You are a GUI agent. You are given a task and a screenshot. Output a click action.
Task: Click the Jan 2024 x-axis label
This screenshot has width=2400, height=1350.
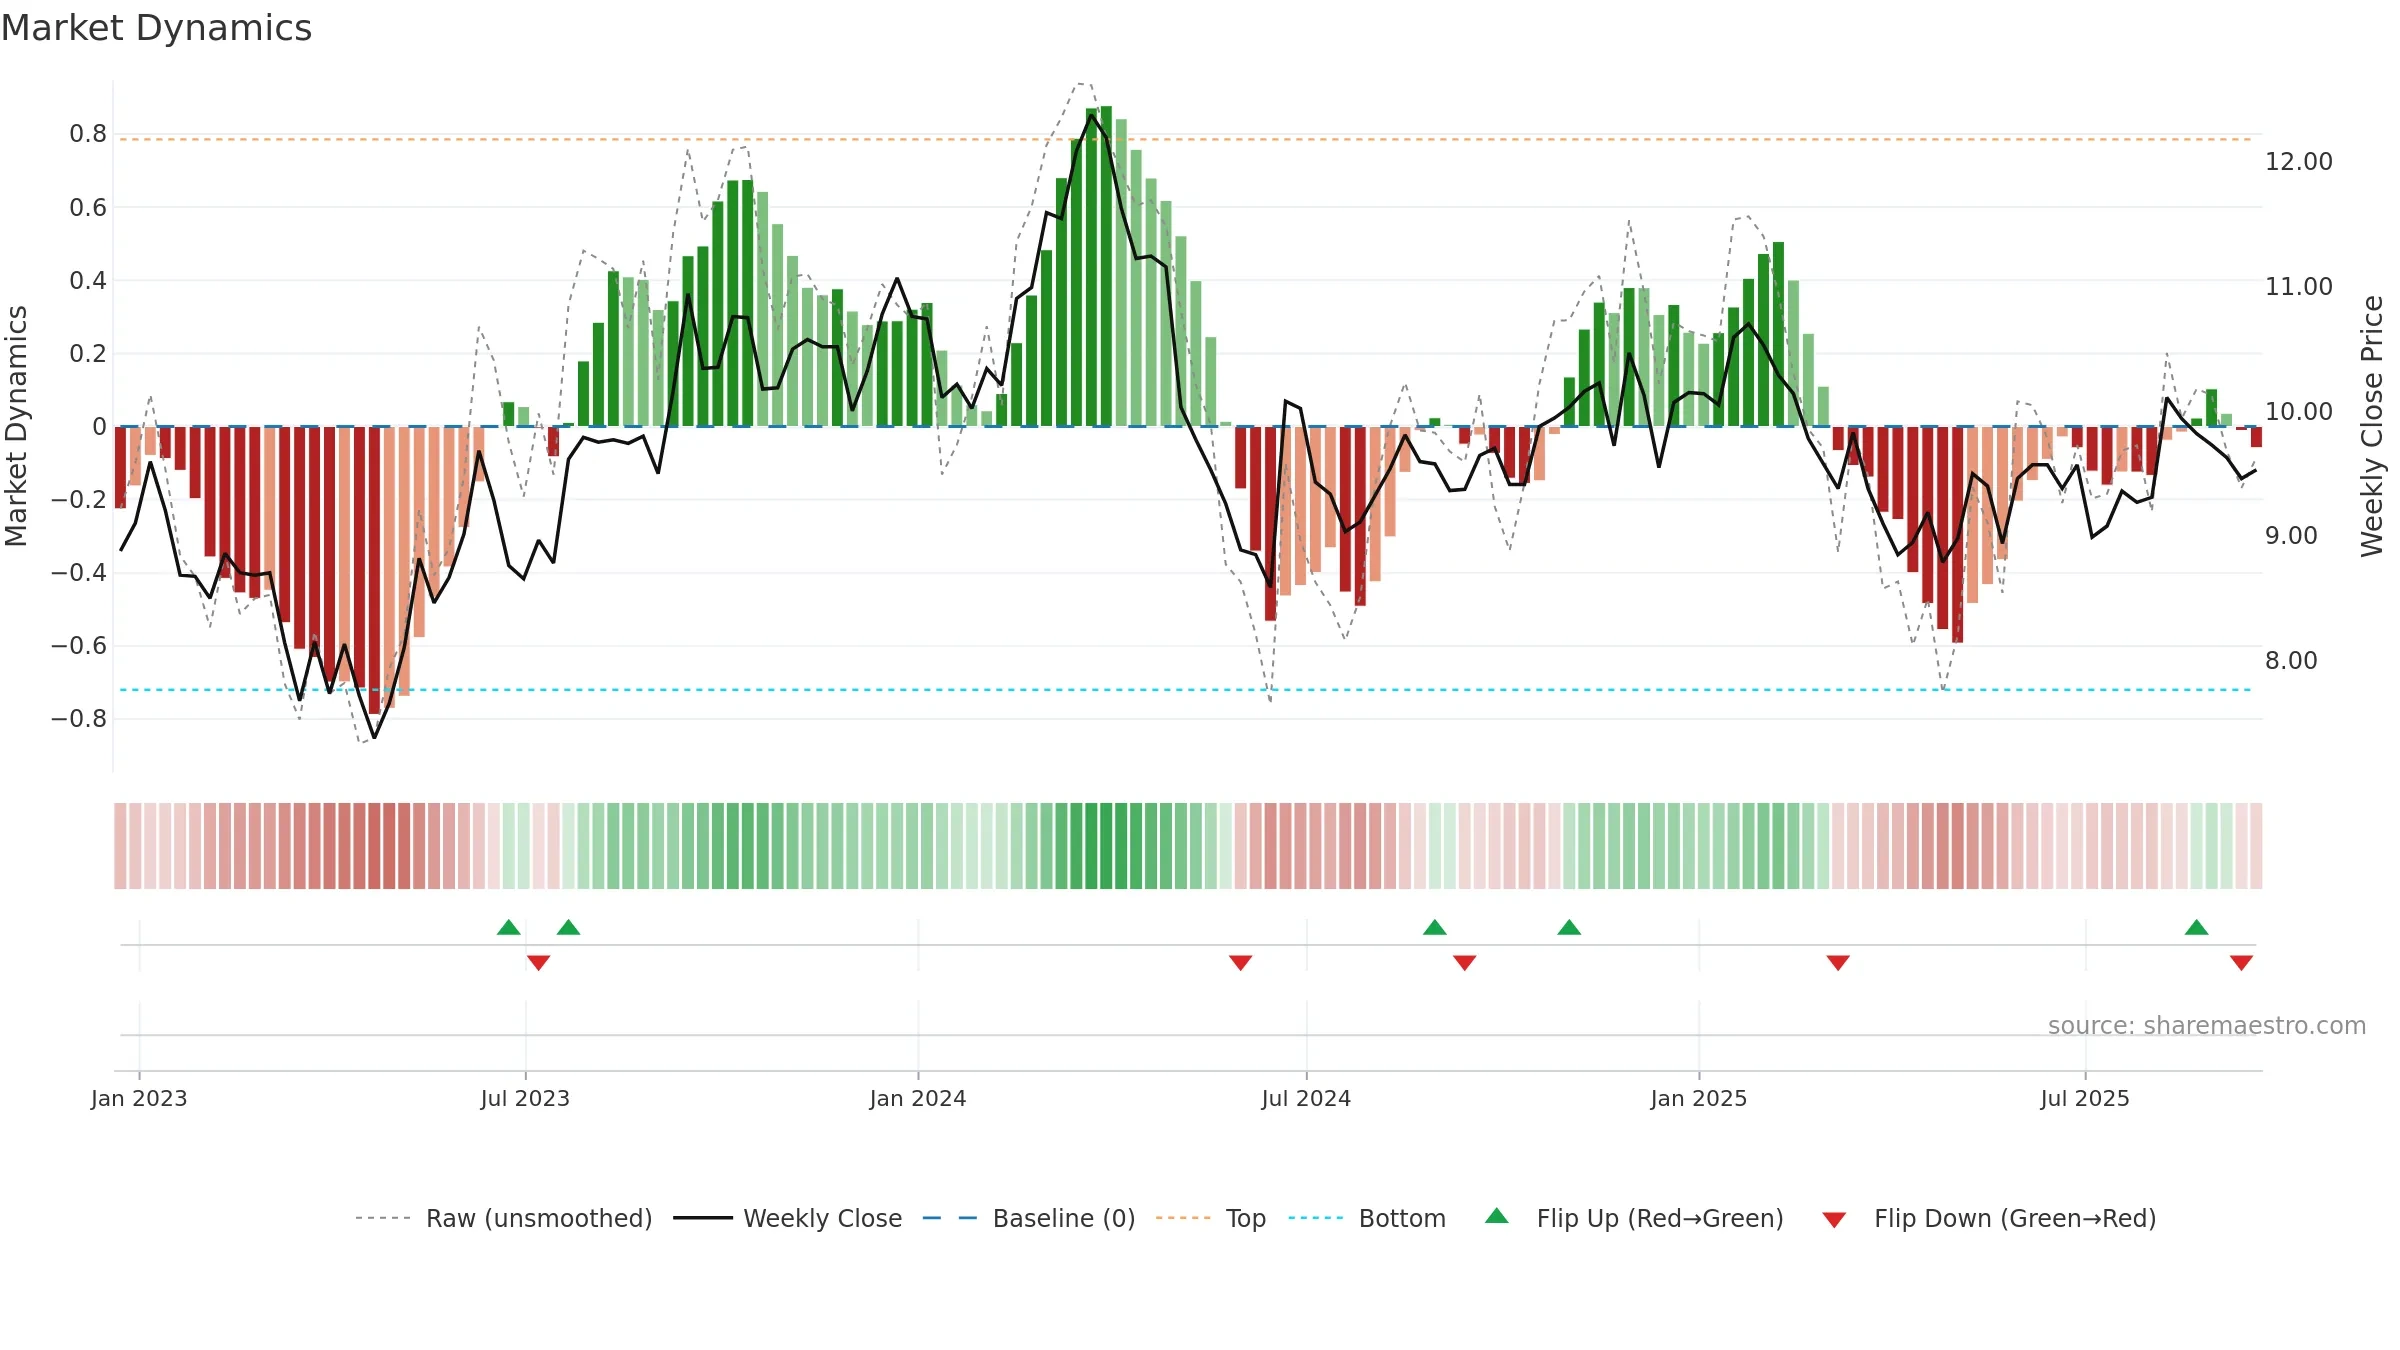(x=918, y=1098)
